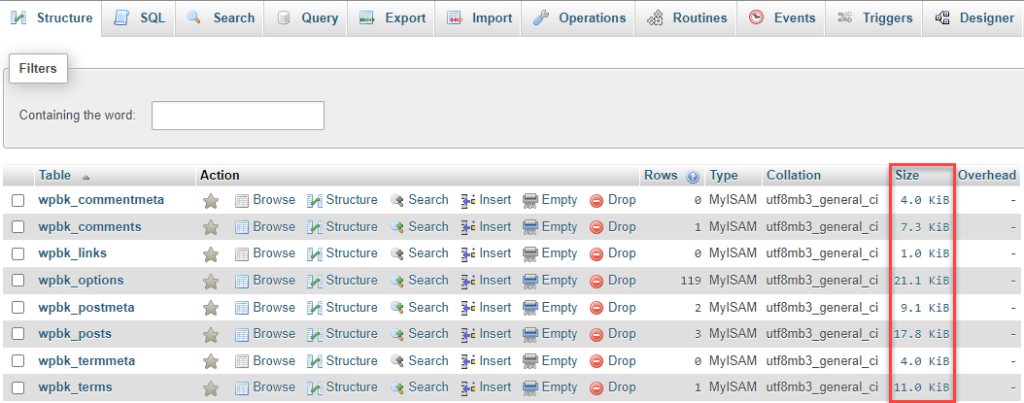
Task: Open Structure for wpbk_posts
Action: click(x=342, y=334)
